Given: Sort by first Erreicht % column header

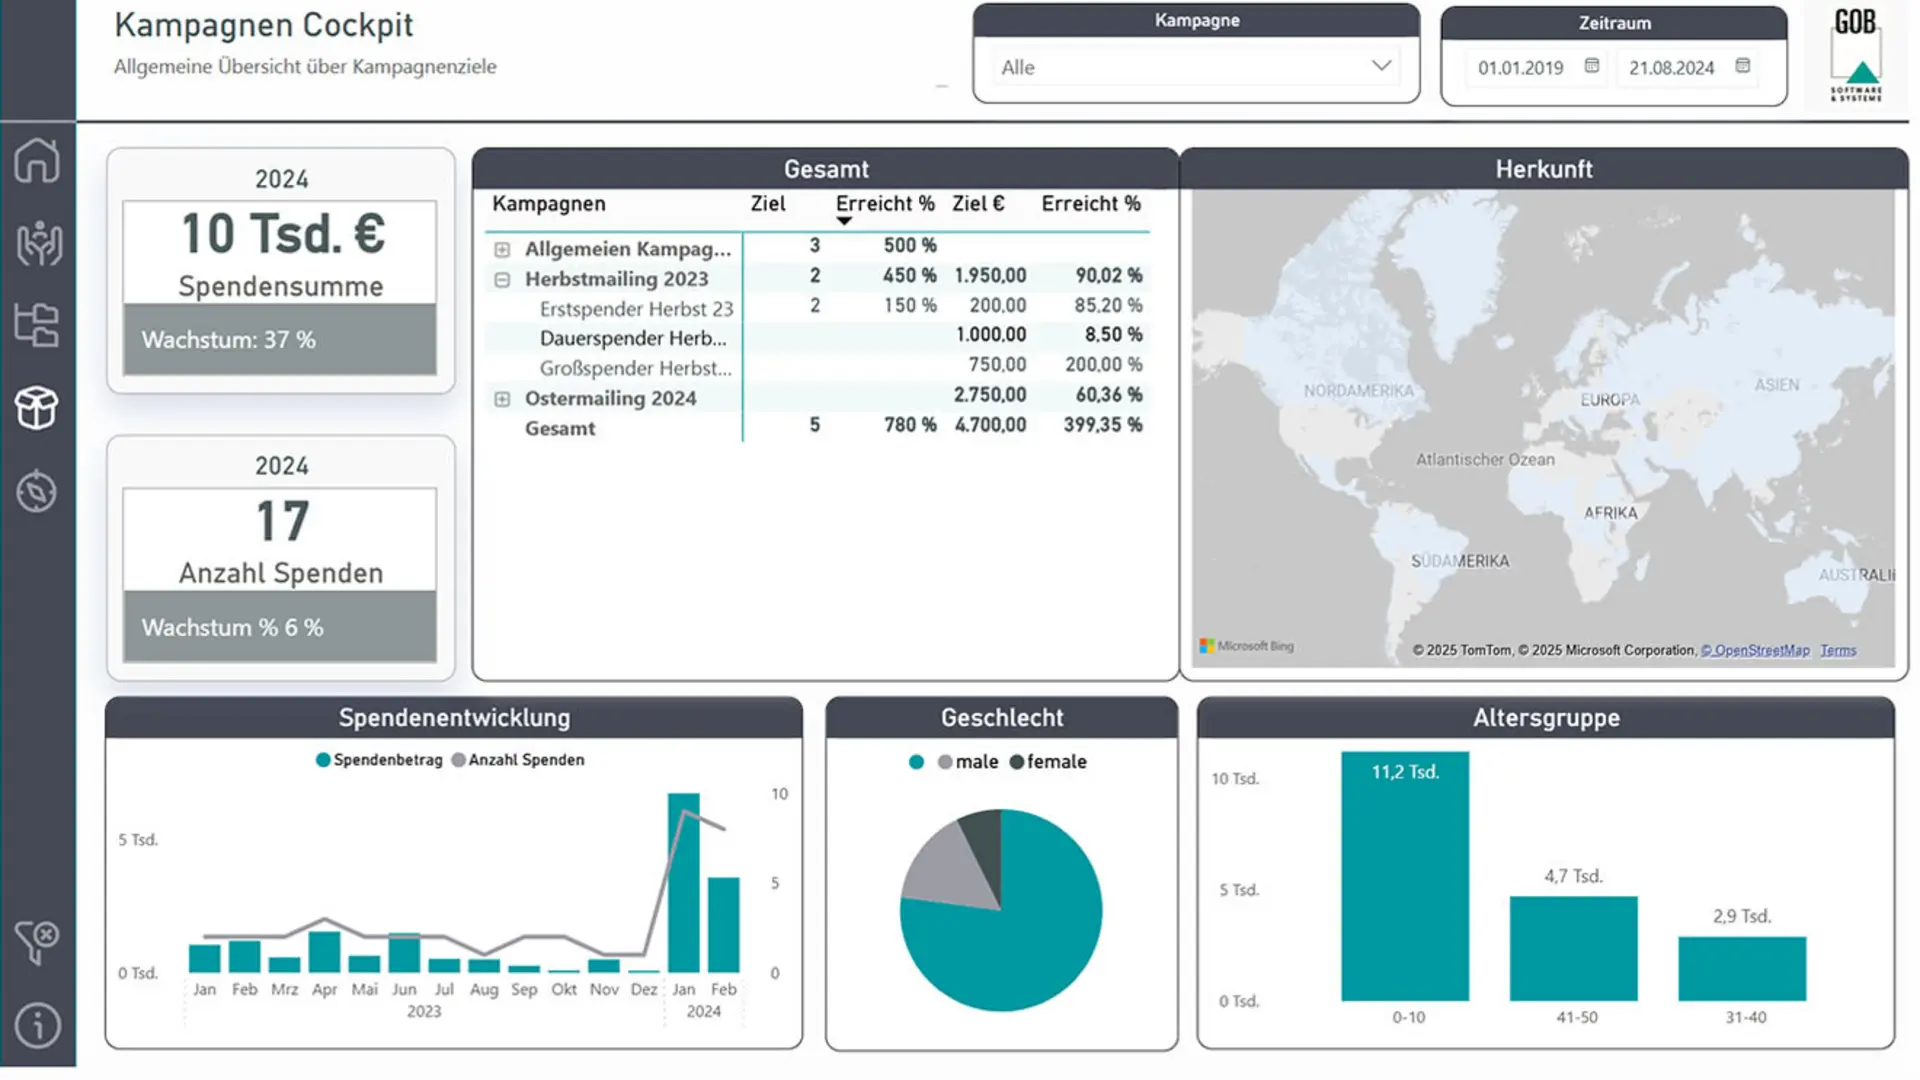Looking at the screenshot, I should pos(885,204).
